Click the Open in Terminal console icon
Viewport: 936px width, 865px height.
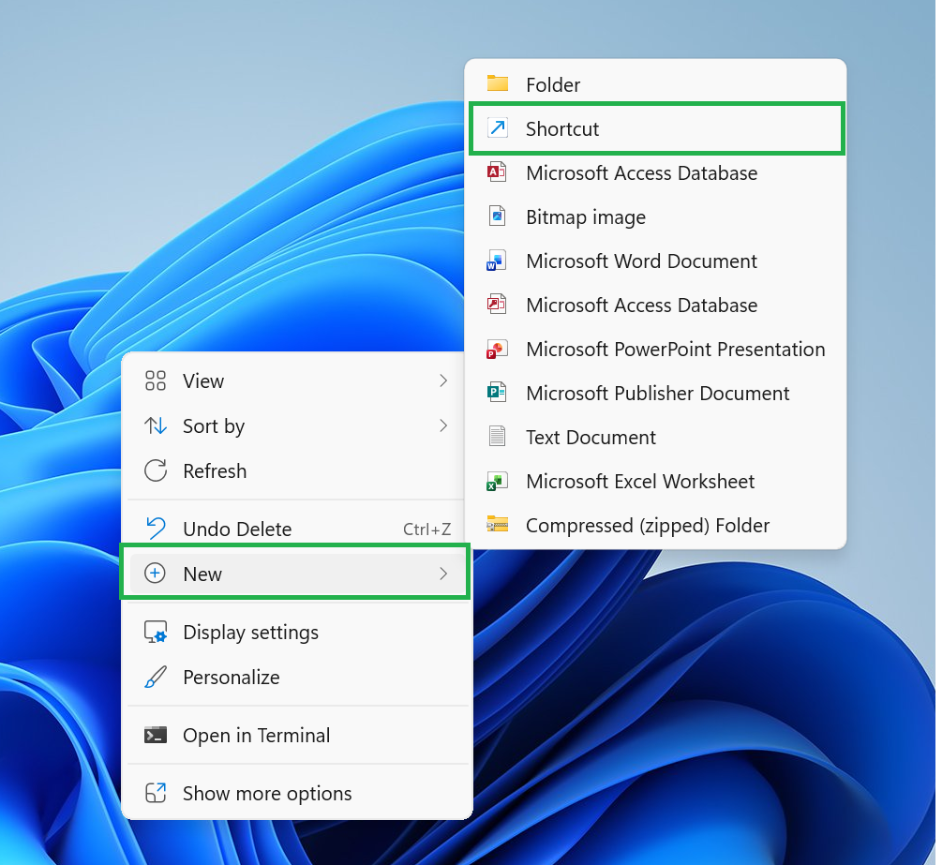155,735
